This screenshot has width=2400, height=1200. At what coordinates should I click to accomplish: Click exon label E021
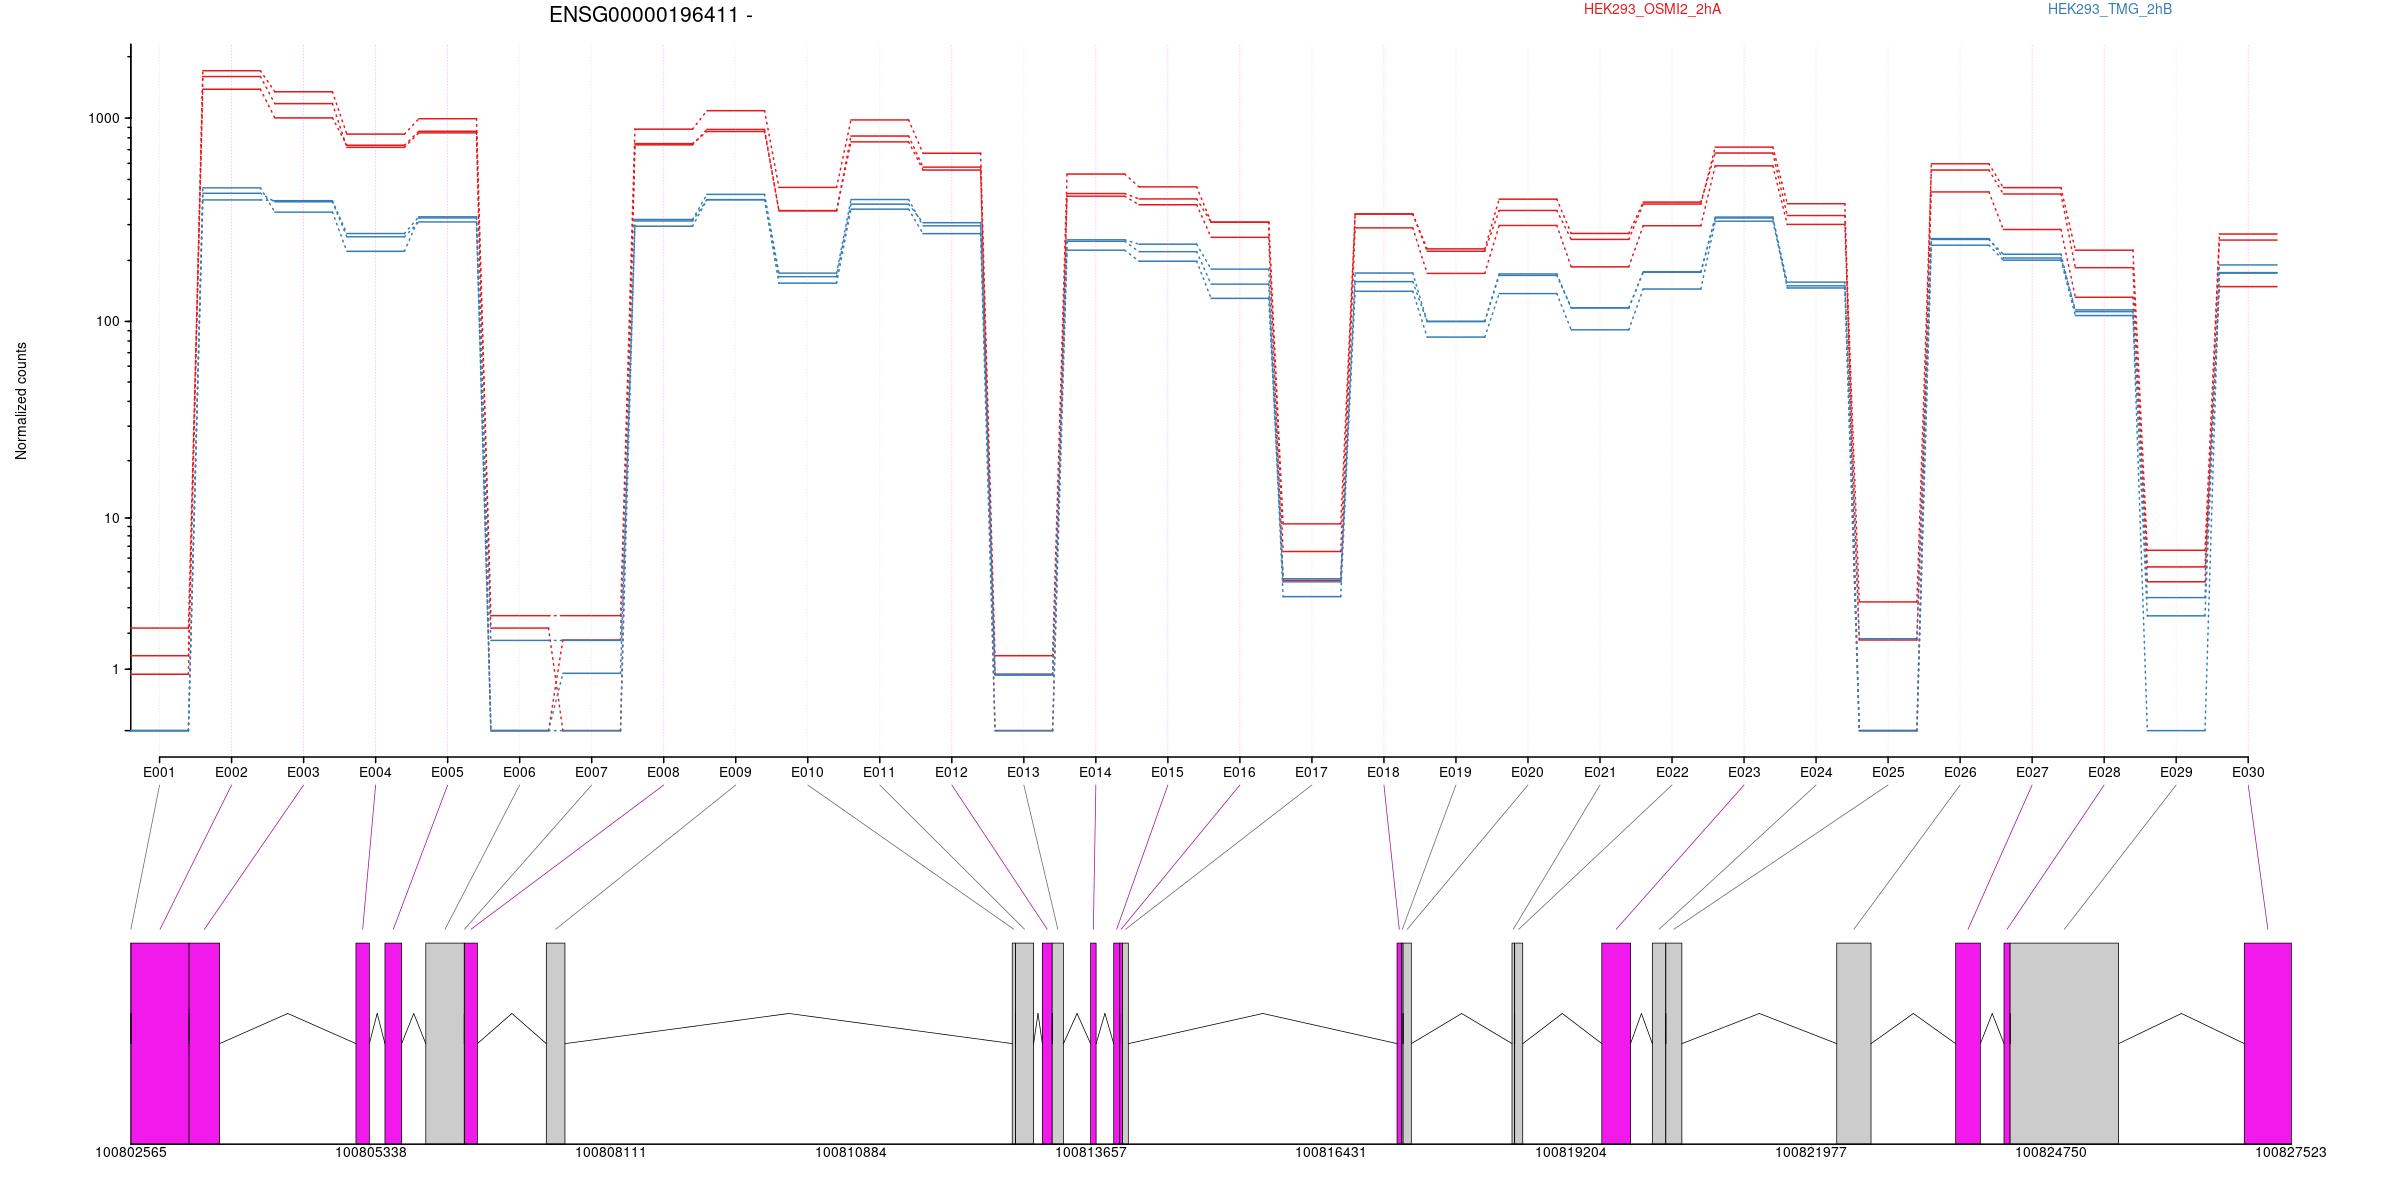[1600, 772]
